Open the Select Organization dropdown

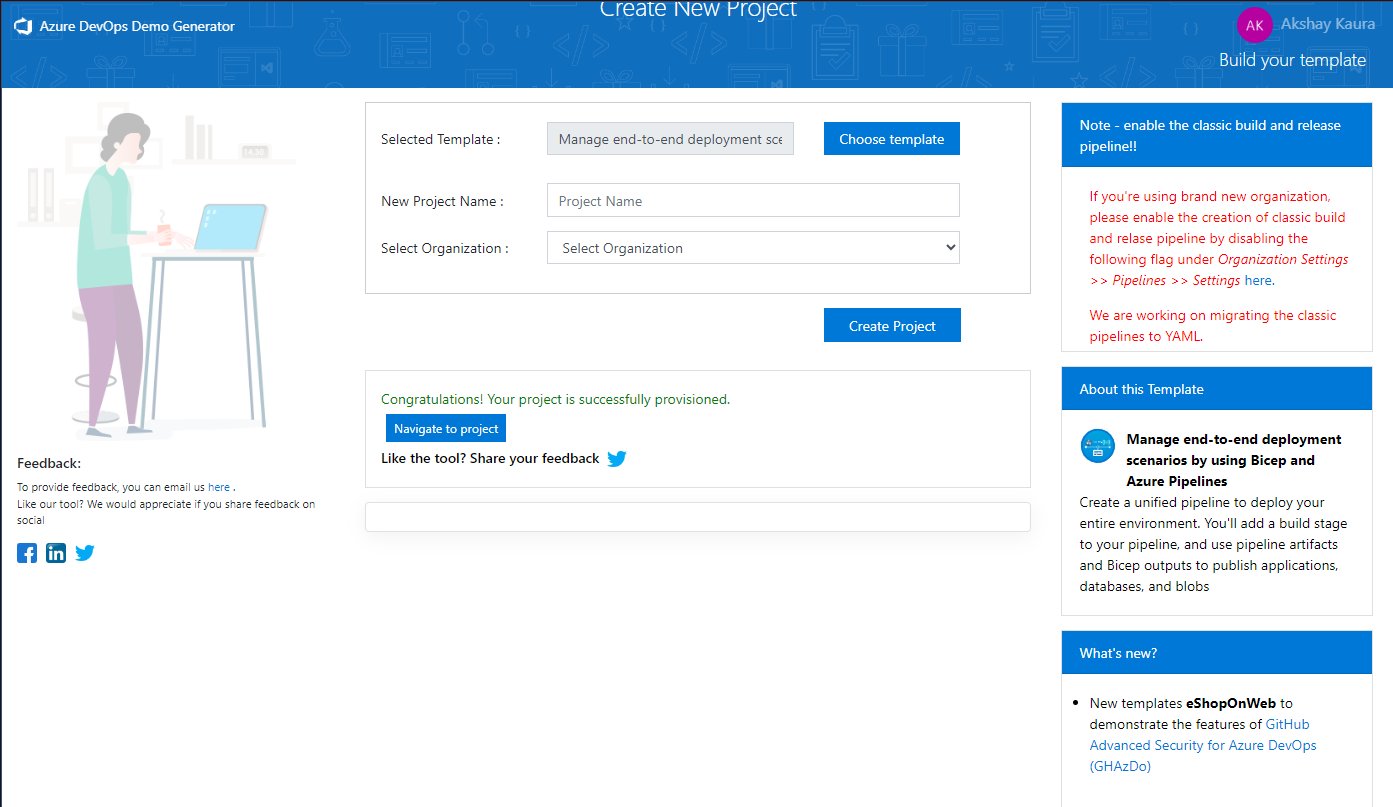click(x=753, y=248)
